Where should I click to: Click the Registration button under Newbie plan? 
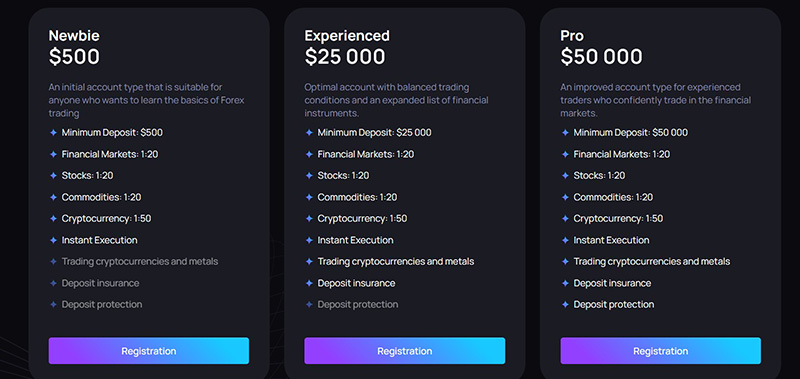pyautogui.click(x=148, y=350)
